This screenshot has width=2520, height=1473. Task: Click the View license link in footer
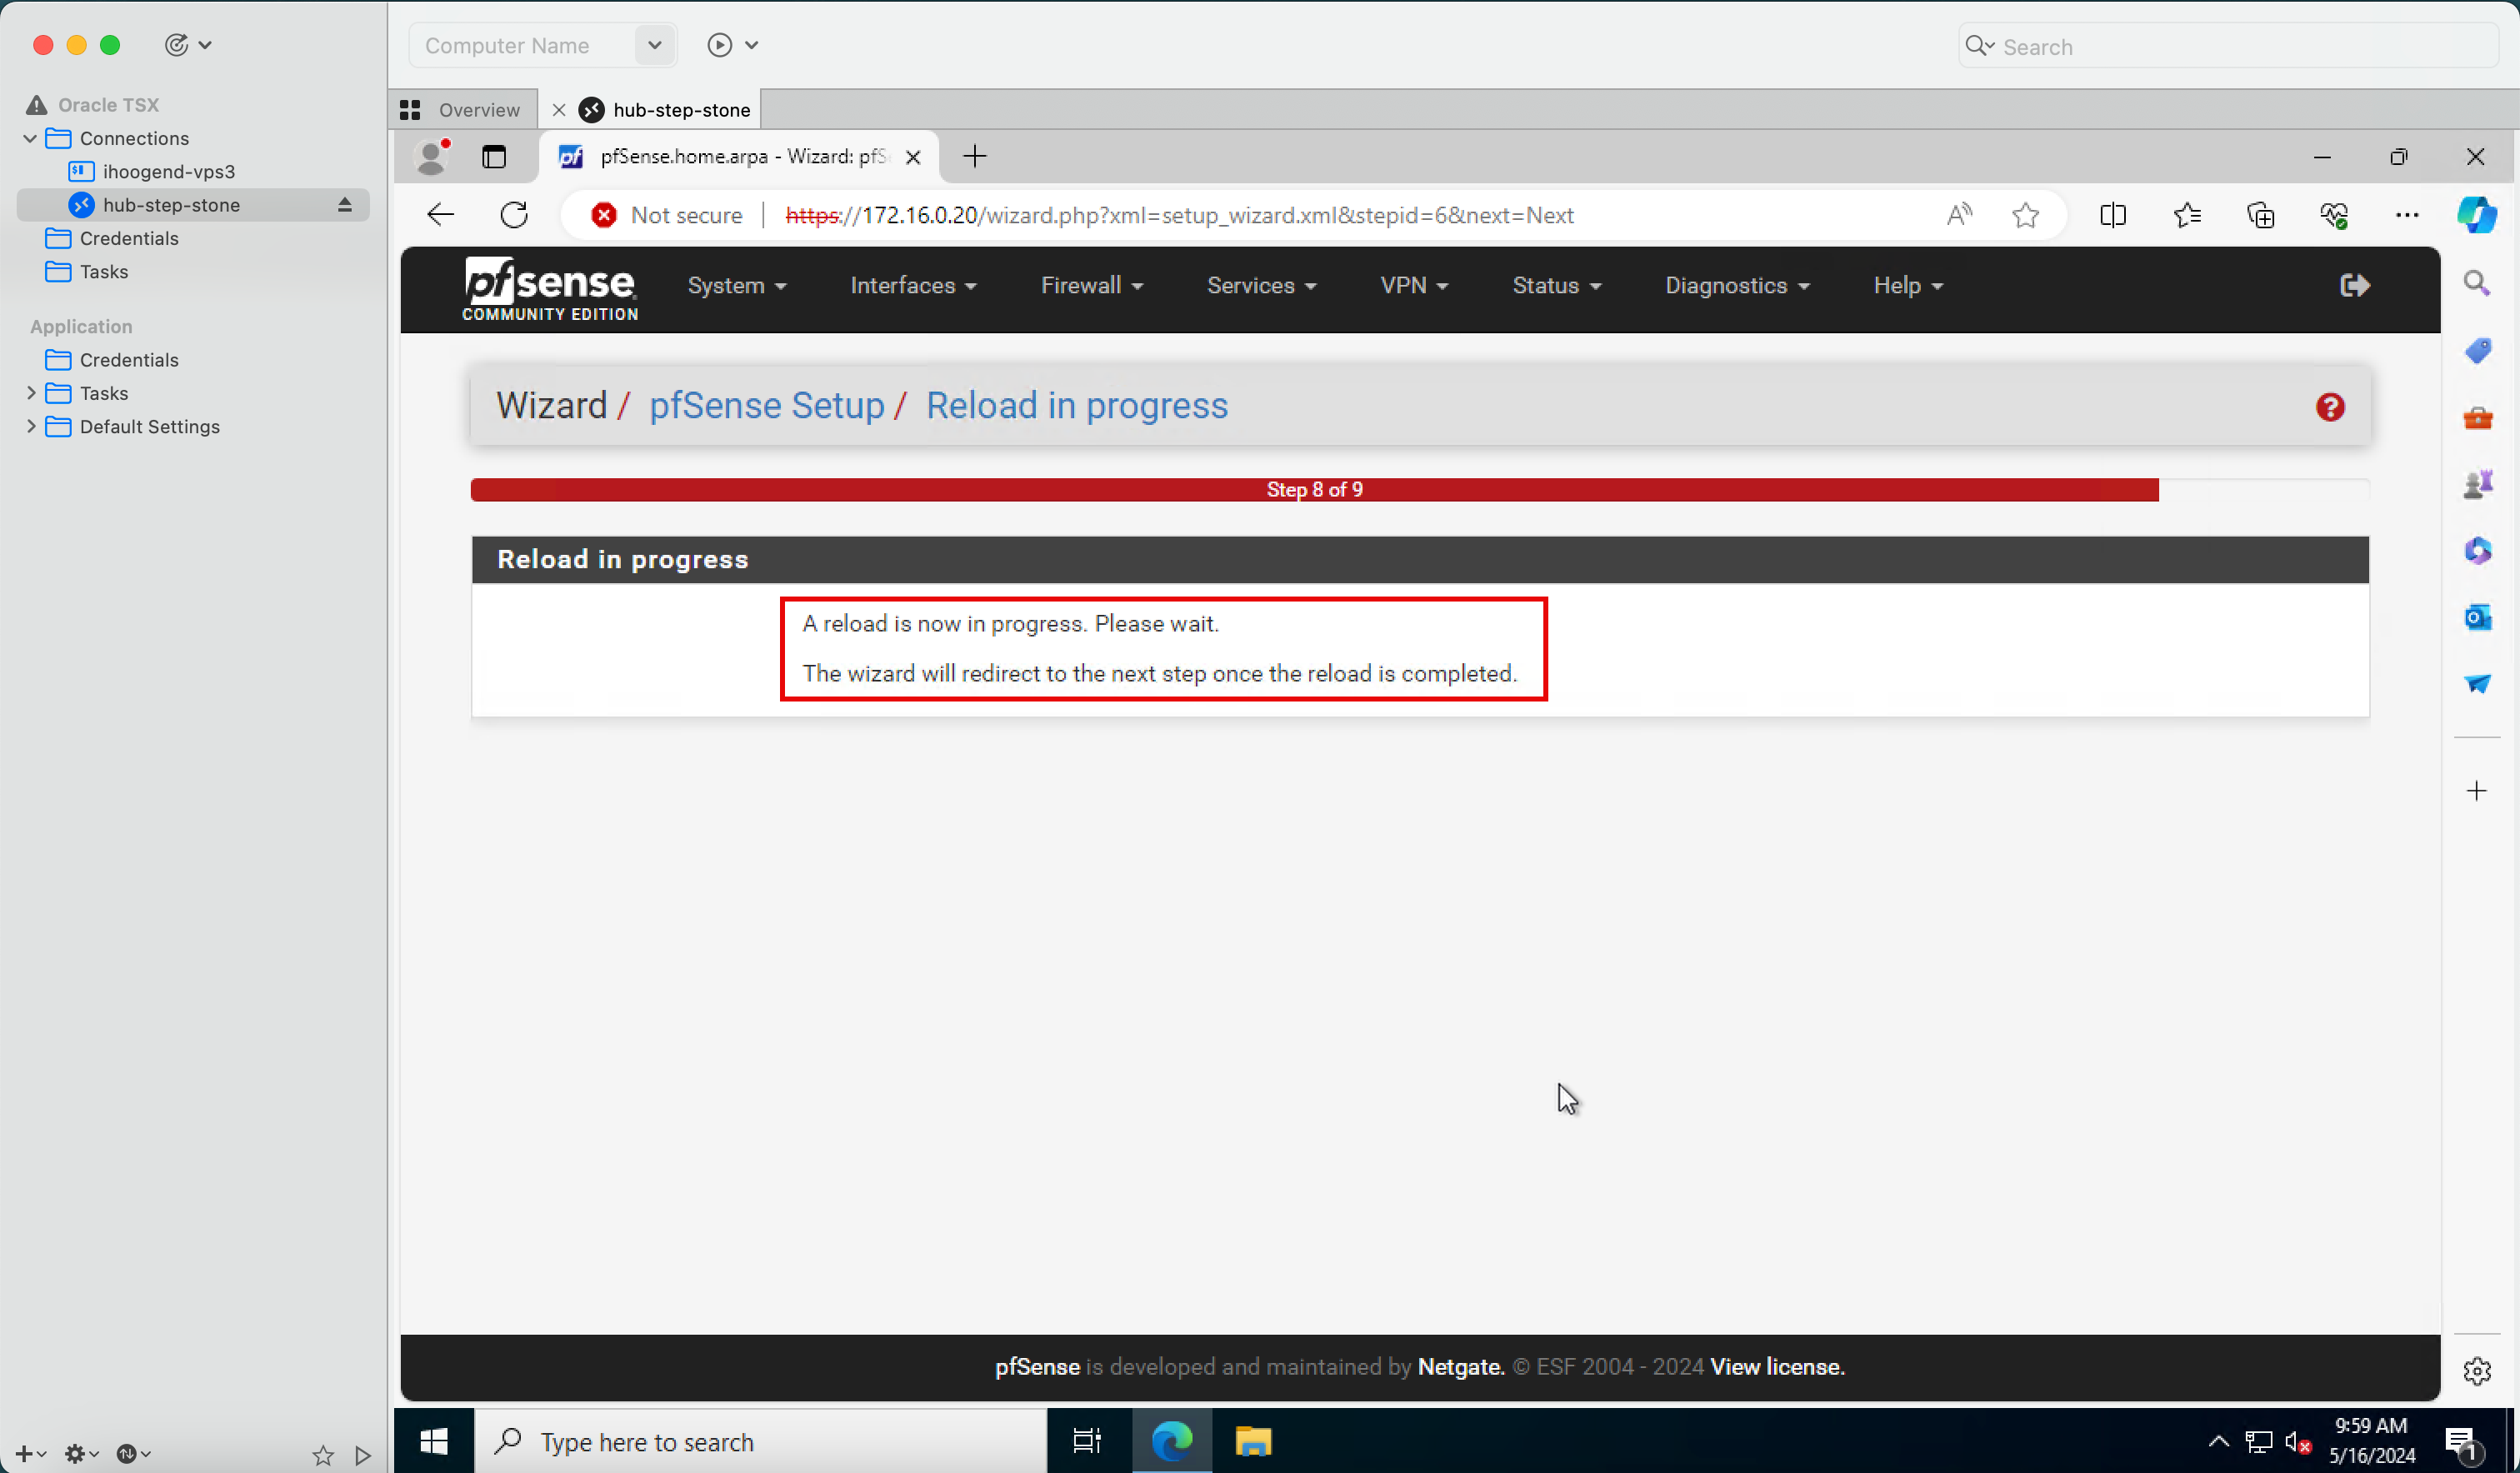point(1775,1366)
